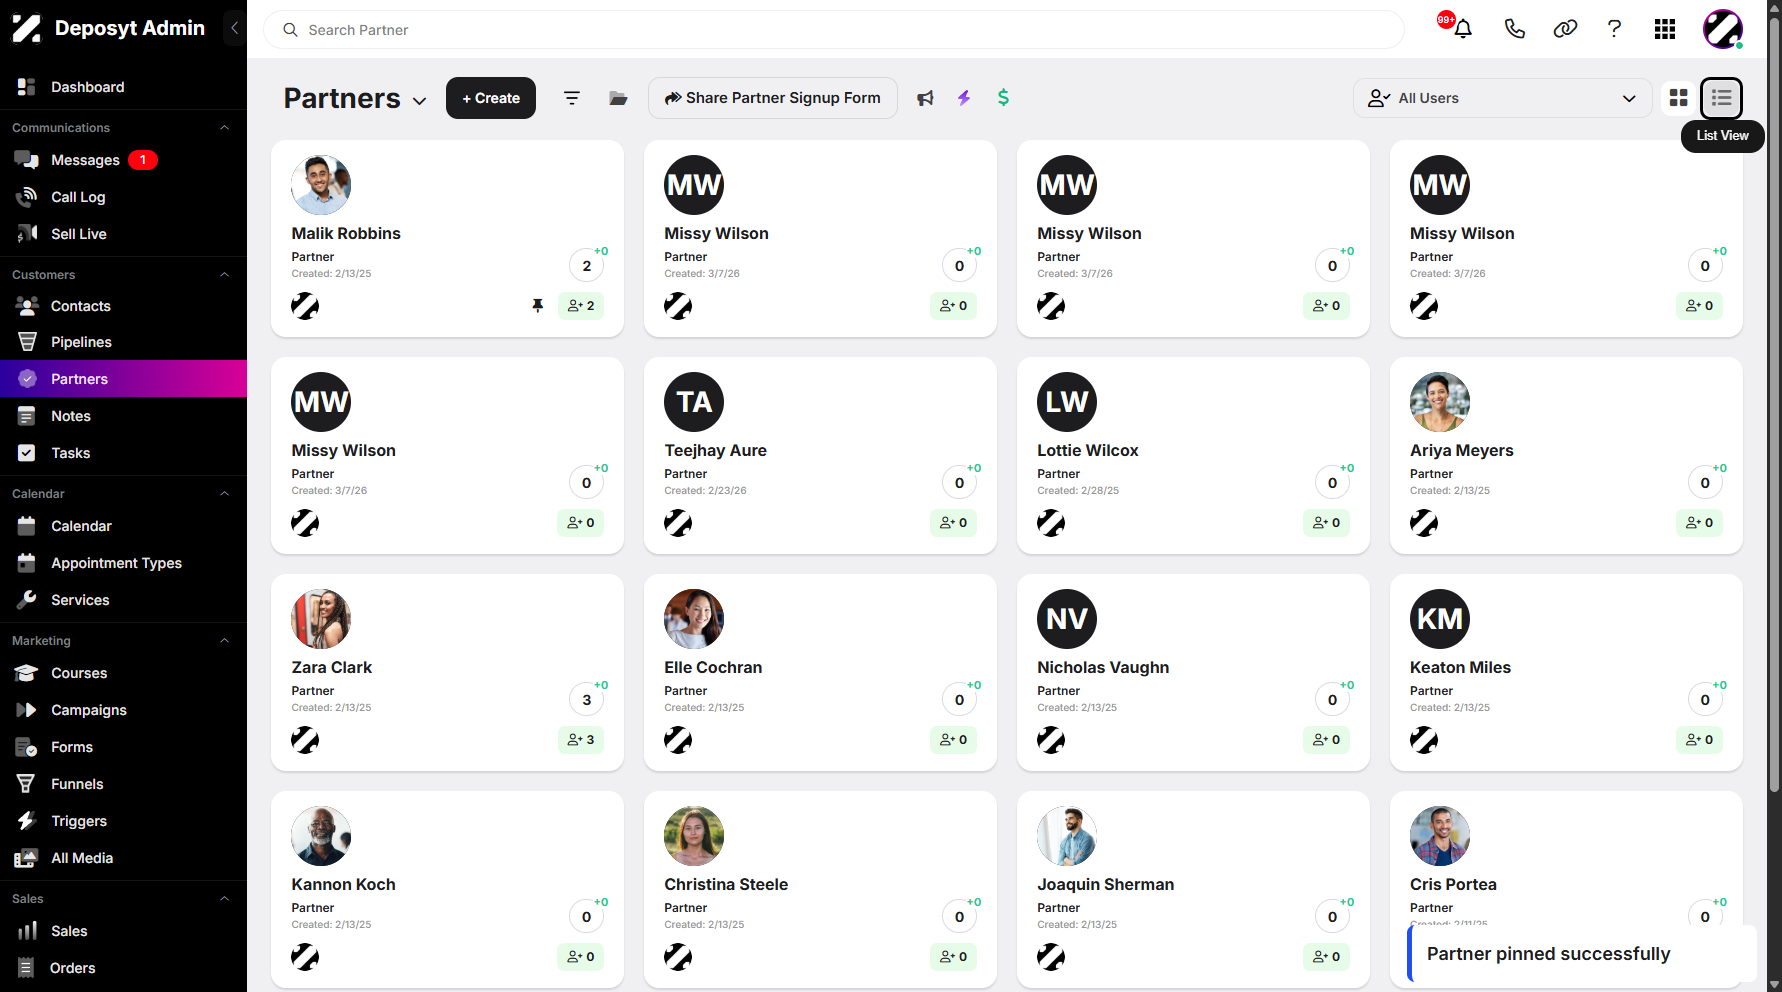Open the All Users dropdown
Screen dimensions: 1782x992
coord(1502,98)
